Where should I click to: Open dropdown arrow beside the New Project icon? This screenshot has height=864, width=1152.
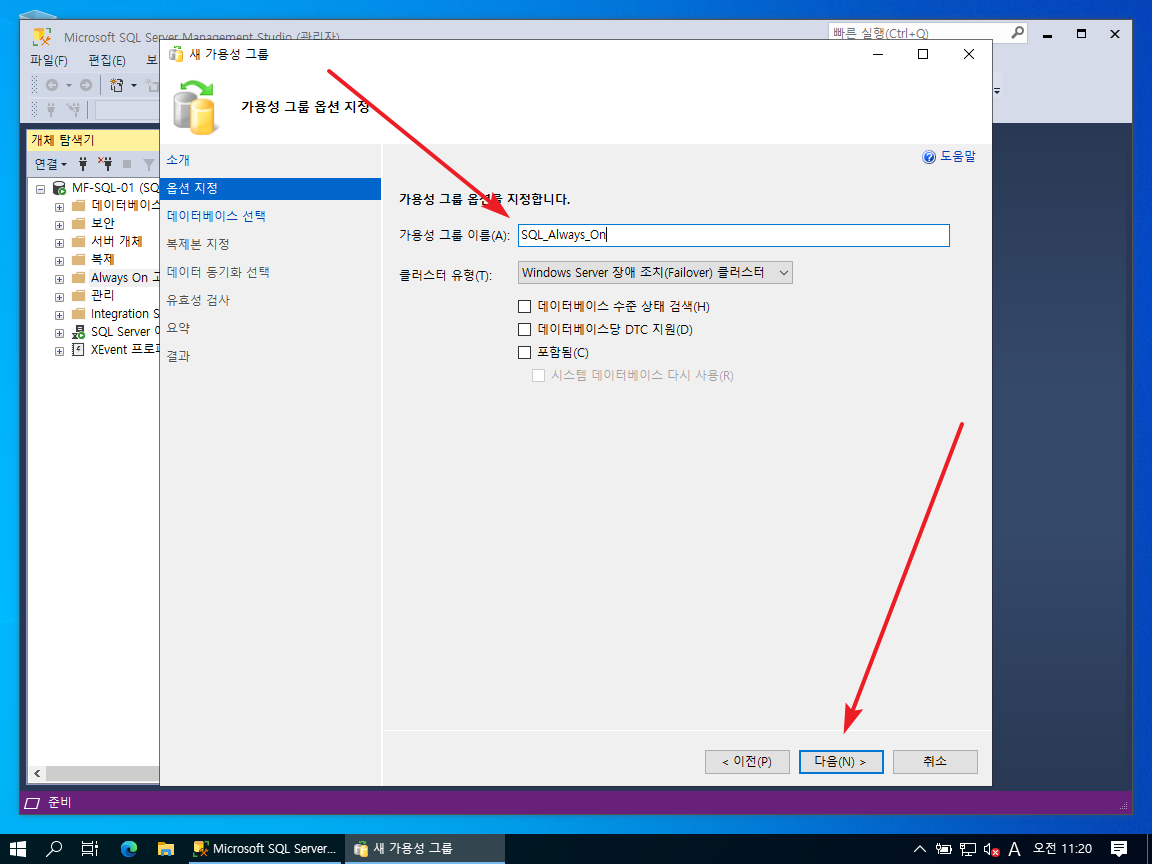coord(134,85)
